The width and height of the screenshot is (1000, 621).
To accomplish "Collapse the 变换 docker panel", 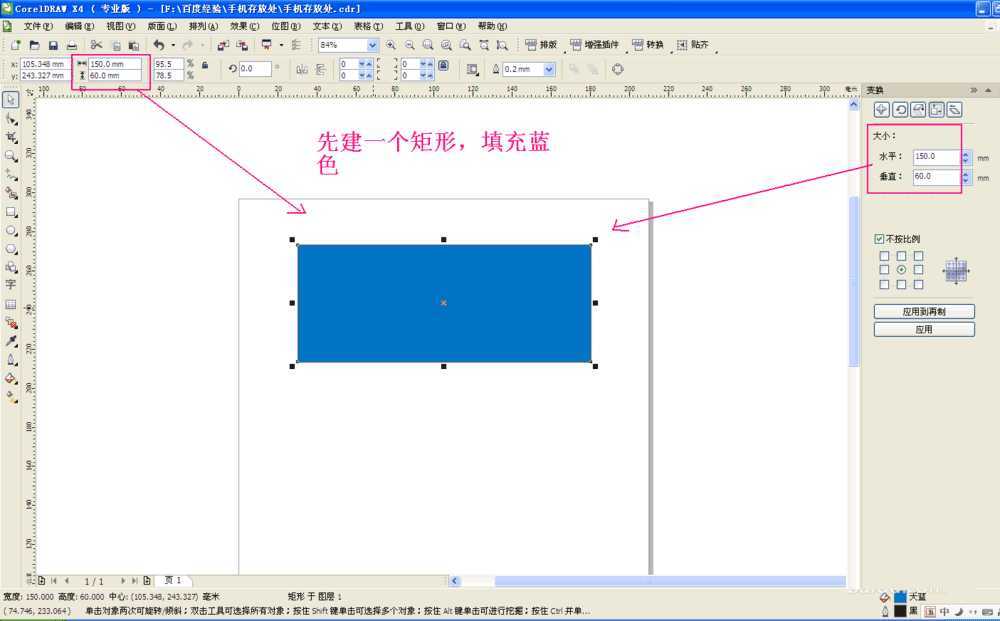I will click(x=988, y=90).
